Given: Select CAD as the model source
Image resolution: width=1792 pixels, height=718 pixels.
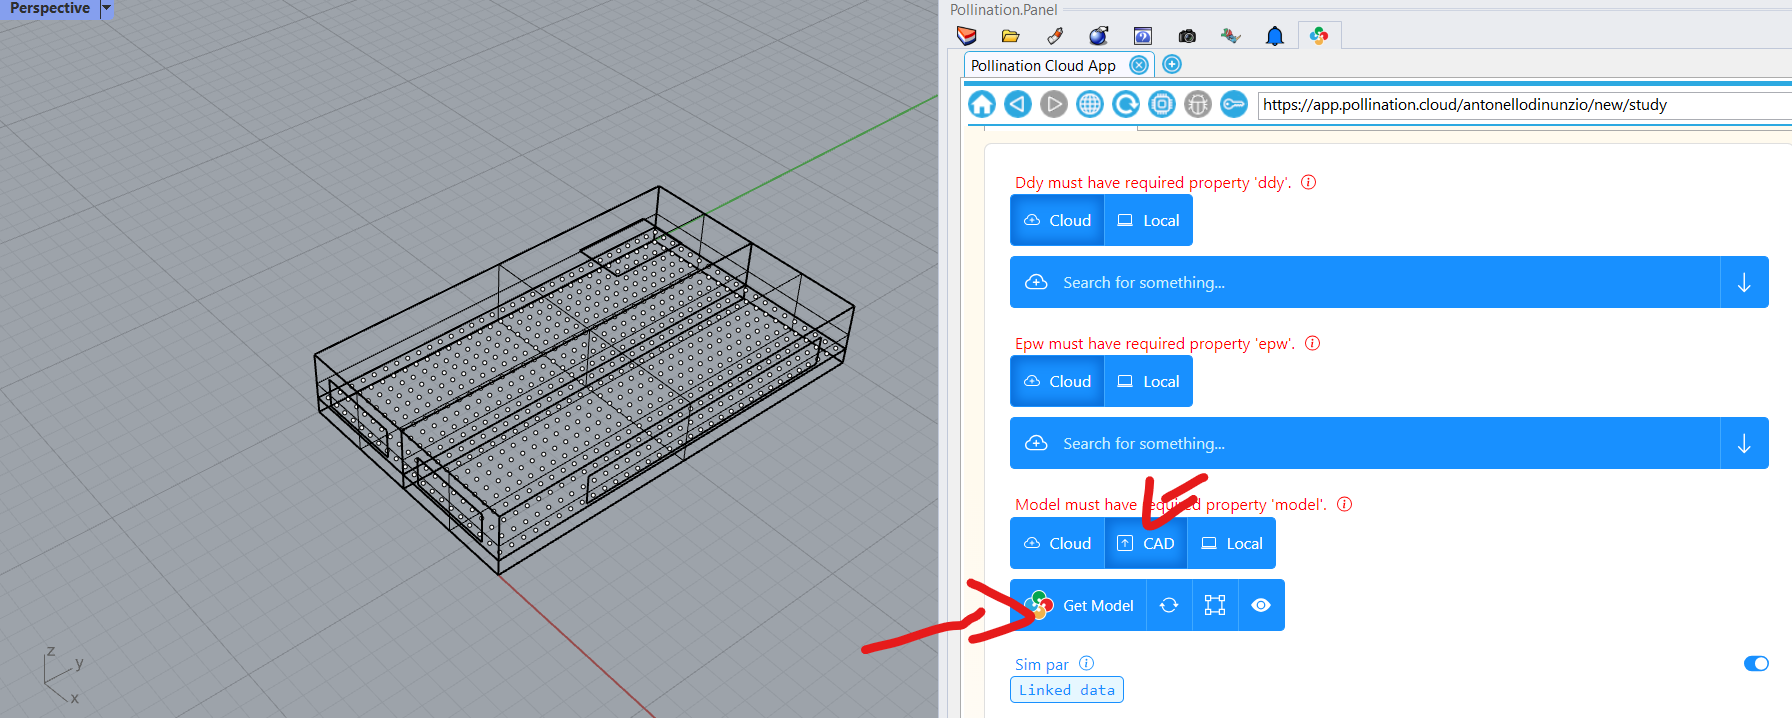Looking at the screenshot, I should (x=1146, y=543).
